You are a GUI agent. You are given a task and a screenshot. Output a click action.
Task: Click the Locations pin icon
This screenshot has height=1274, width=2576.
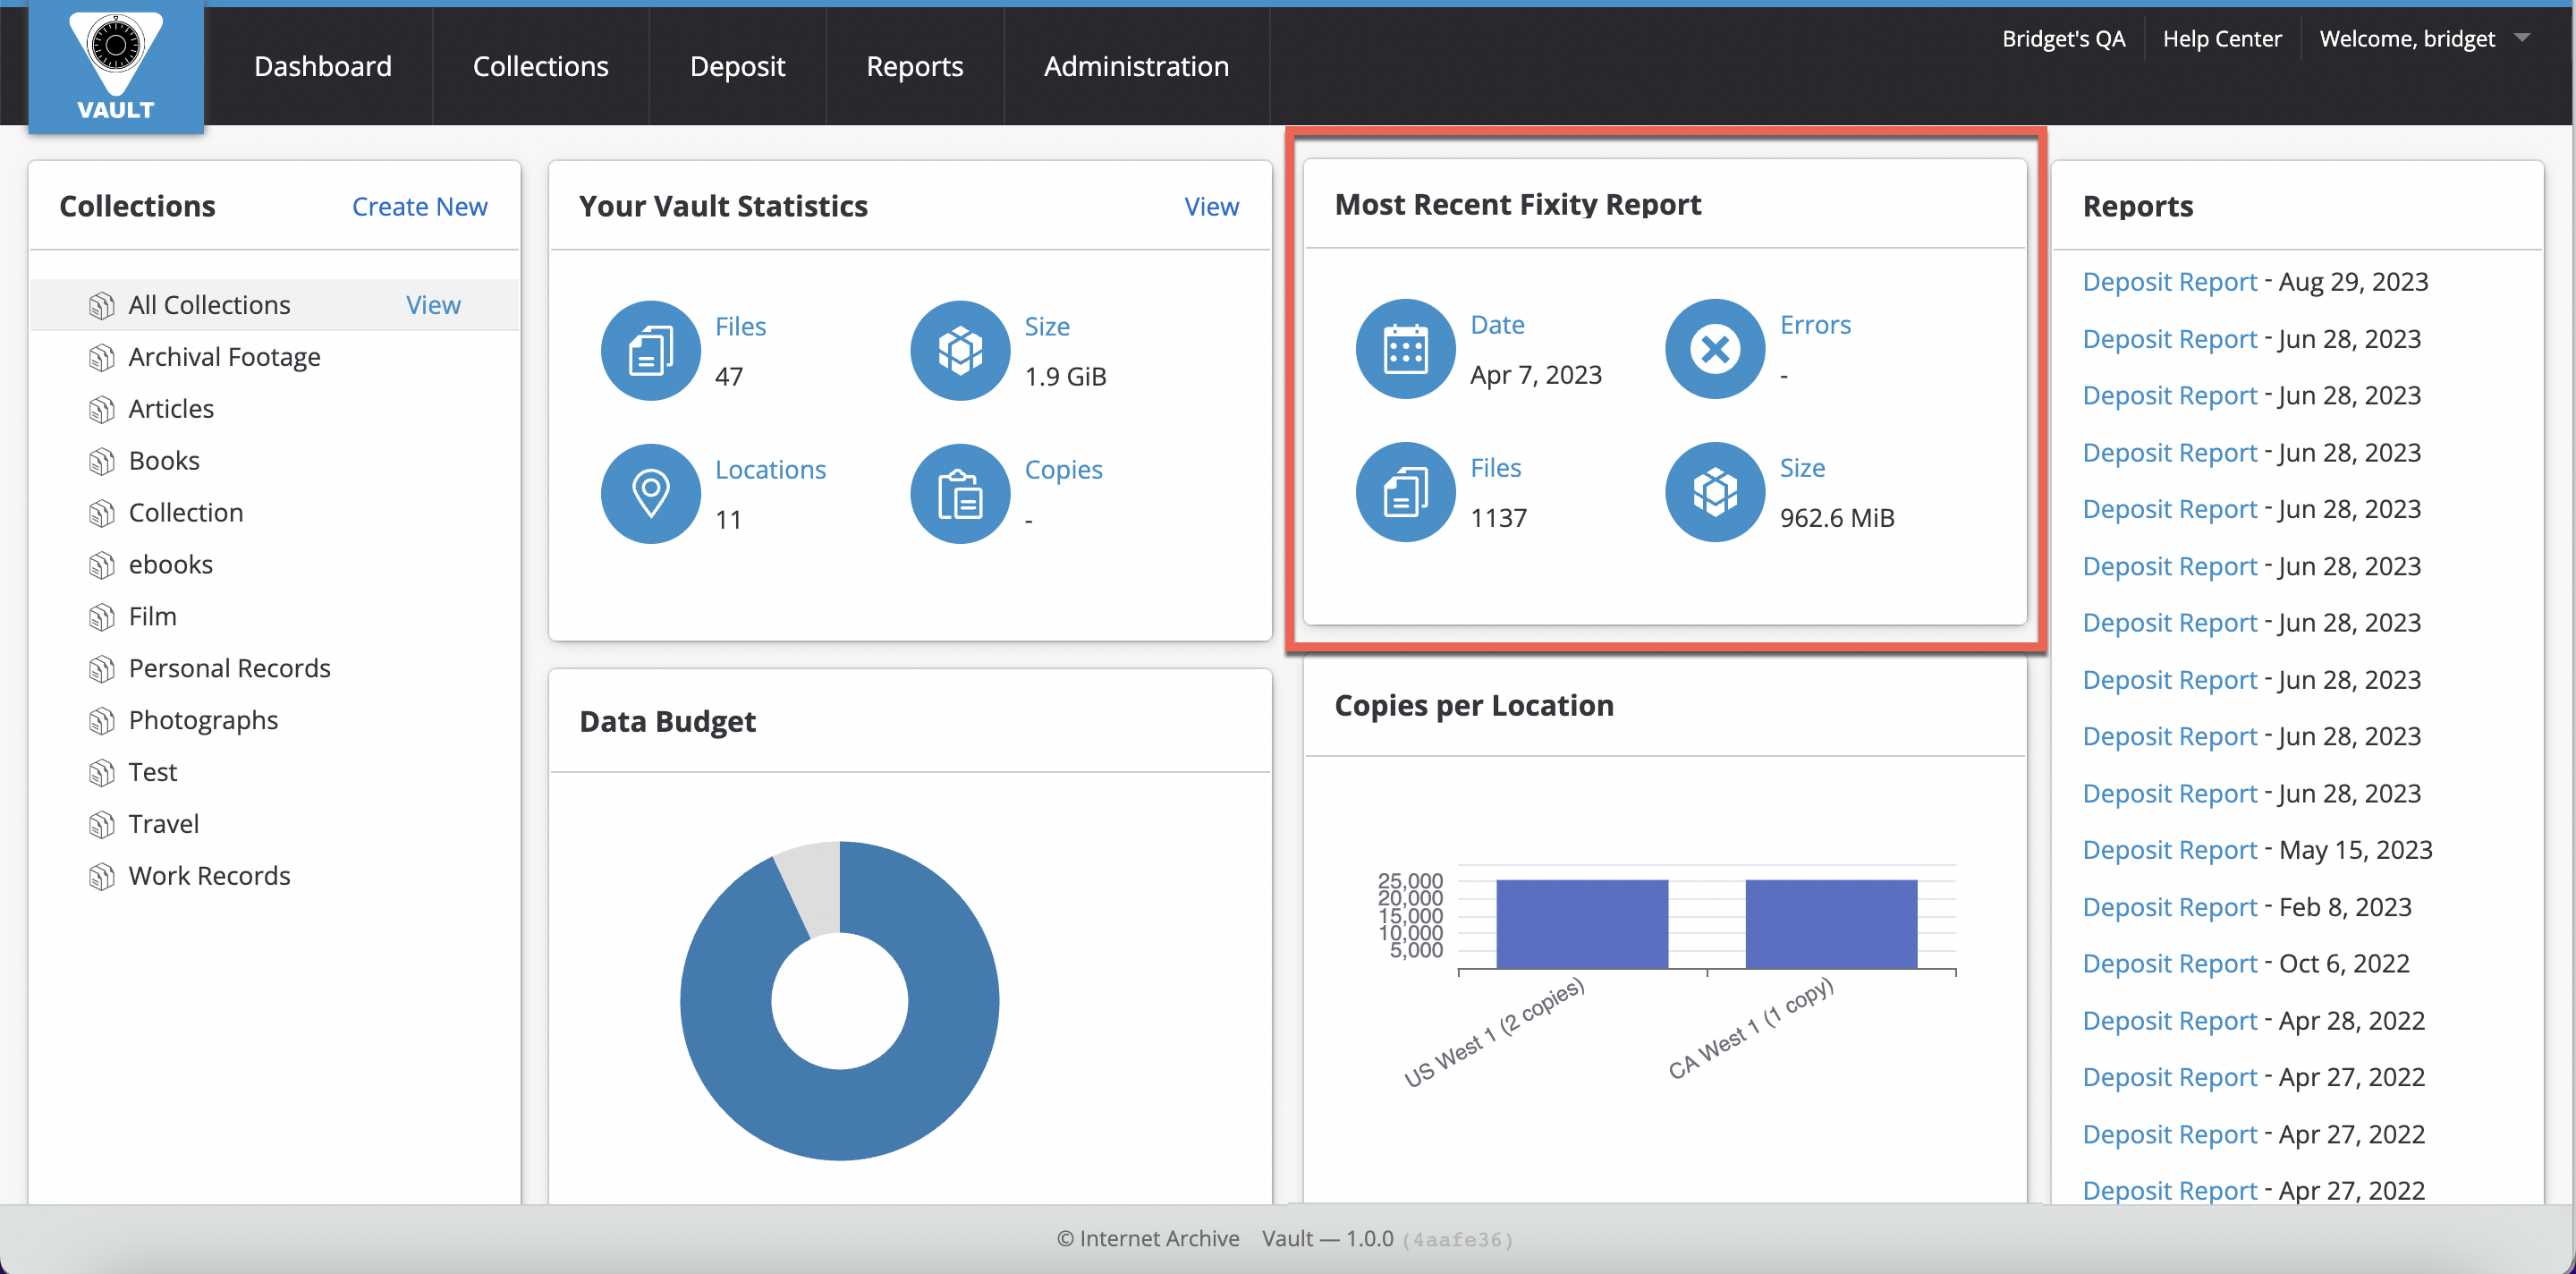pos(650,494)
